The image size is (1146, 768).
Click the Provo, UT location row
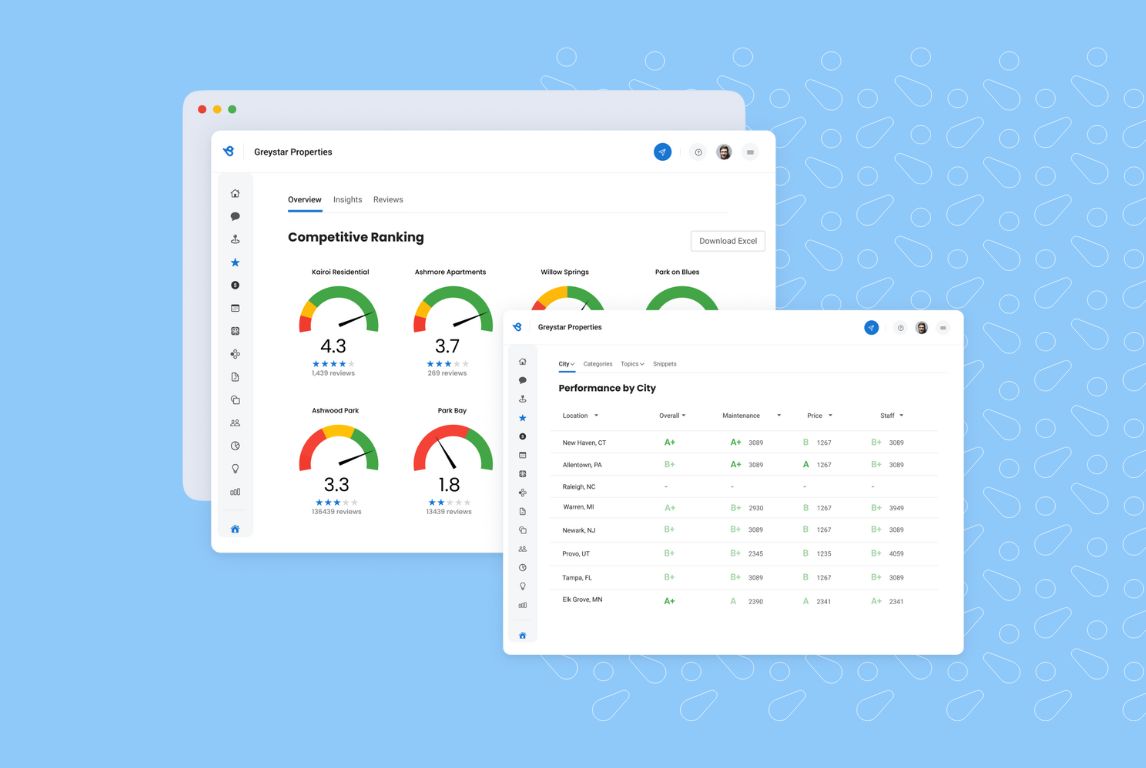(745, 554)
